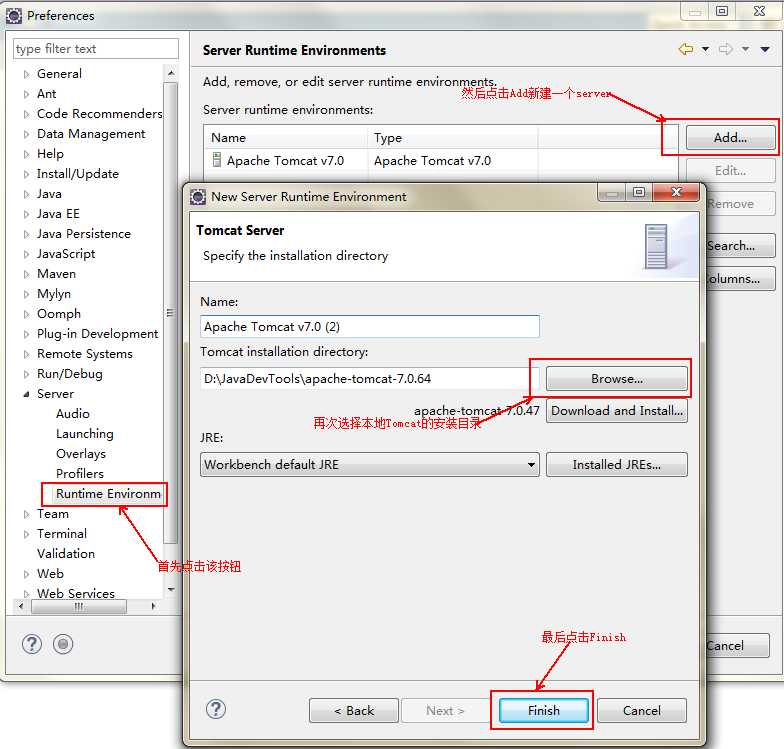The image size is (784, 749).
Task: Expand the Ant preferences node
Action: coord(26,94)
